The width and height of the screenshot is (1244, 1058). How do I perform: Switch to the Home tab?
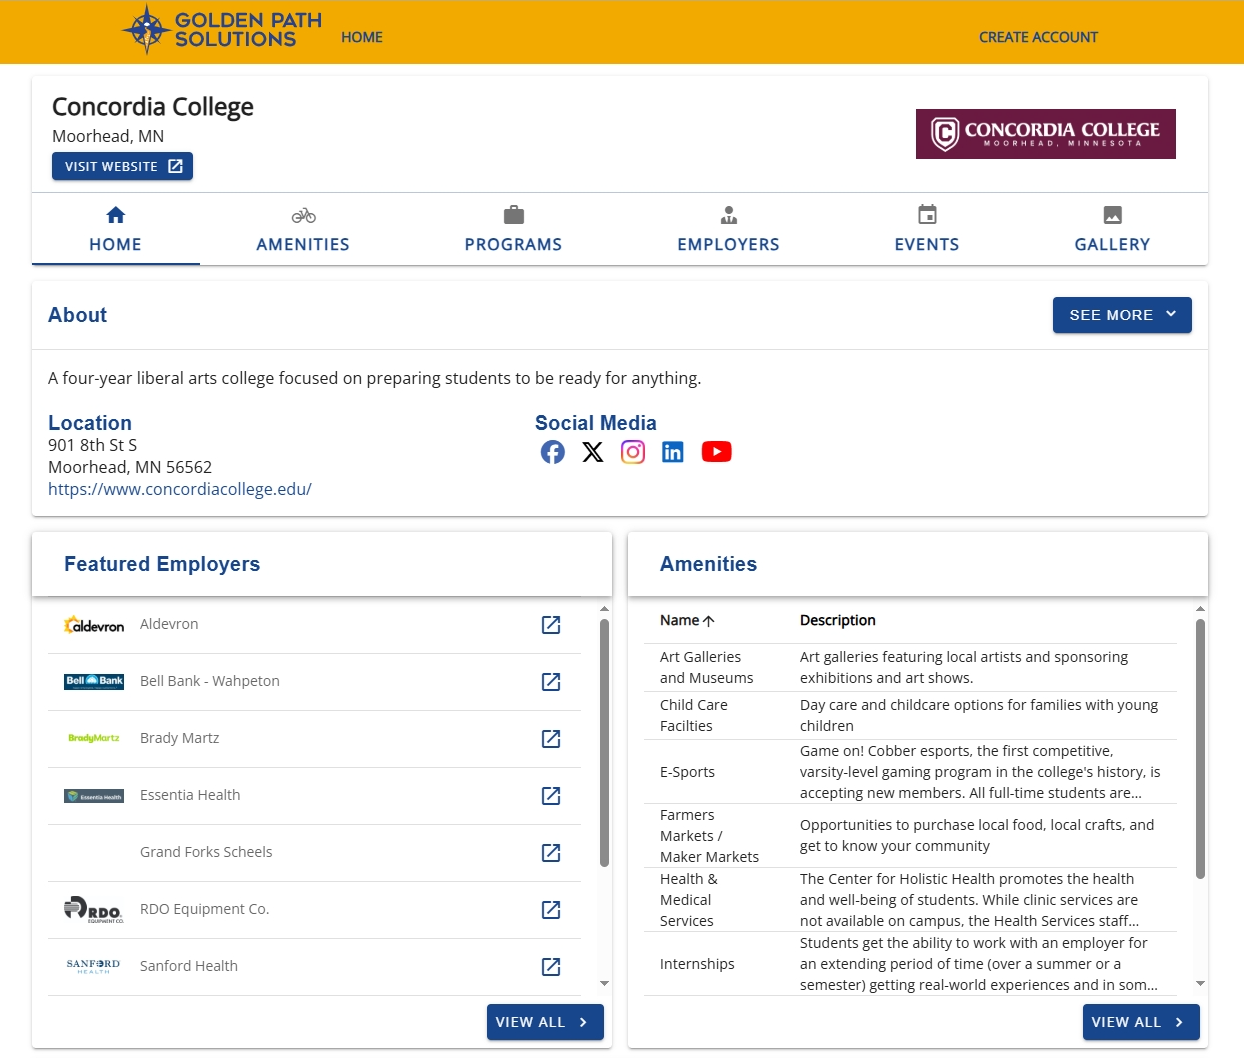(x=116, y=229)
